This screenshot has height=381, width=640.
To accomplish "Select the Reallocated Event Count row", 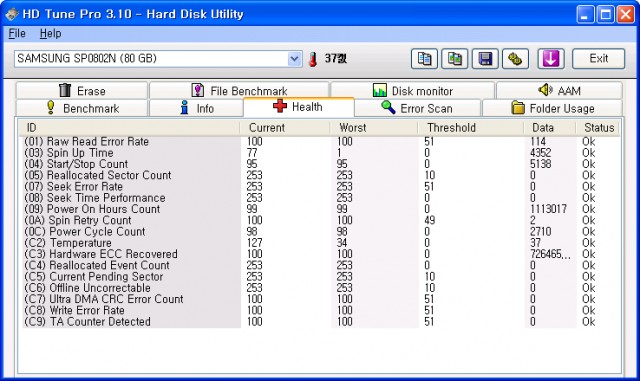I will tap(320, 265).
